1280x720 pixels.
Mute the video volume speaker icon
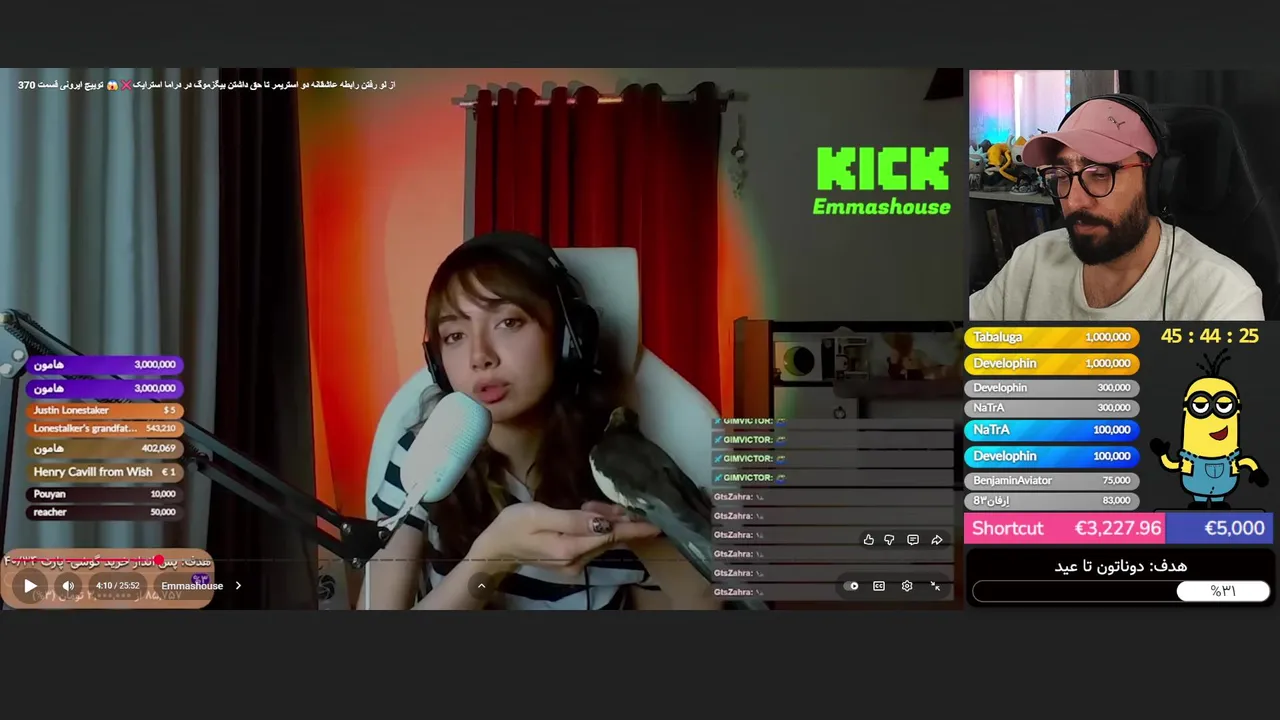[68, 586]
